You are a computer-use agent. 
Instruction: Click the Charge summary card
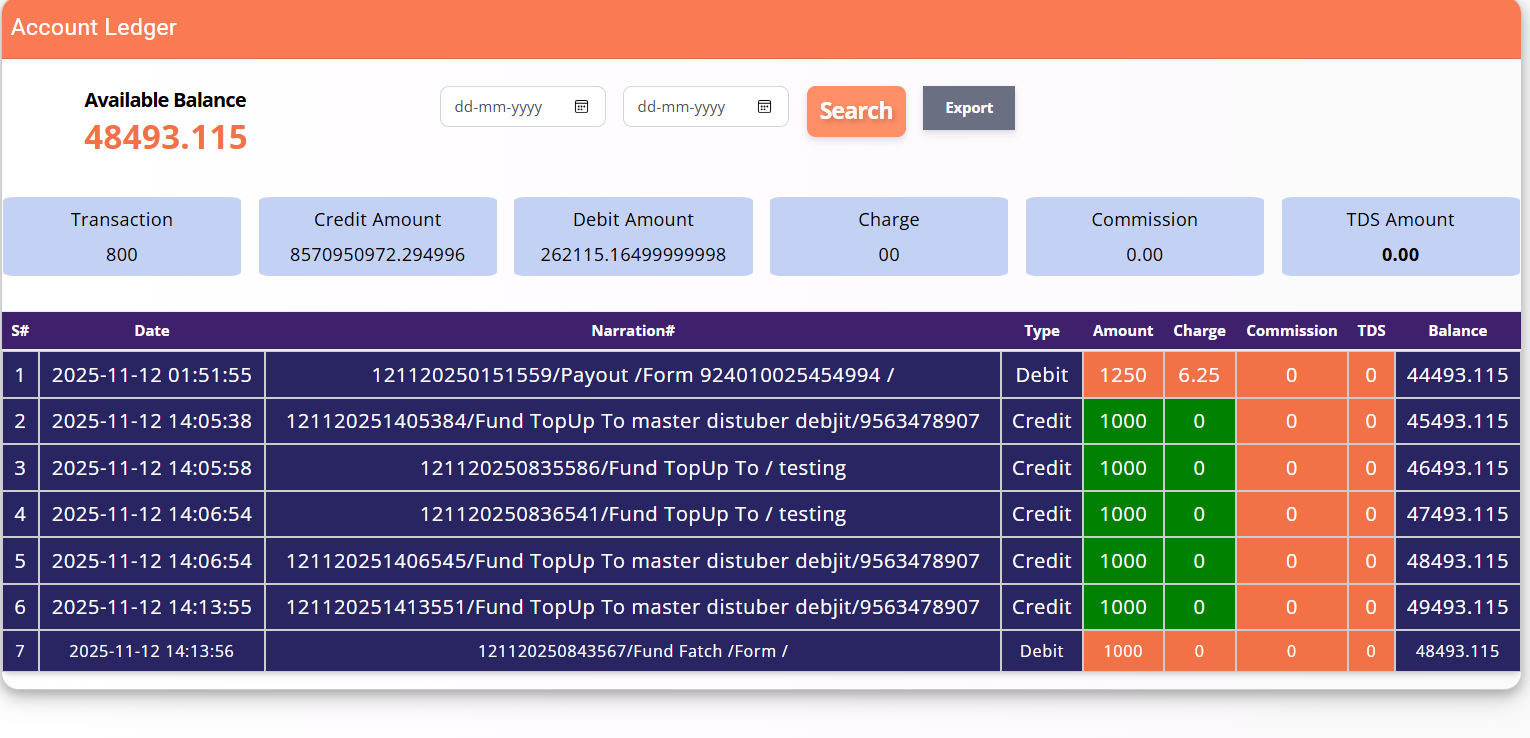pyautogui.click(x=888, y=236)
